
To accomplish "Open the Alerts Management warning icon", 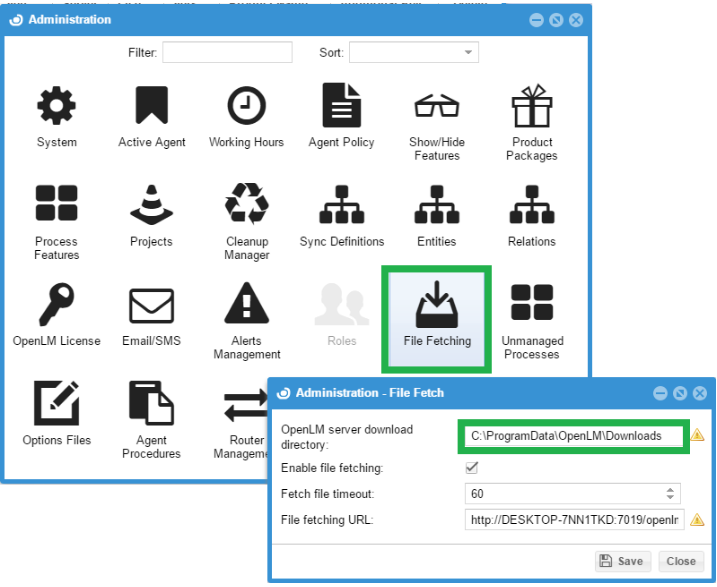I will (x=246, y=305).
